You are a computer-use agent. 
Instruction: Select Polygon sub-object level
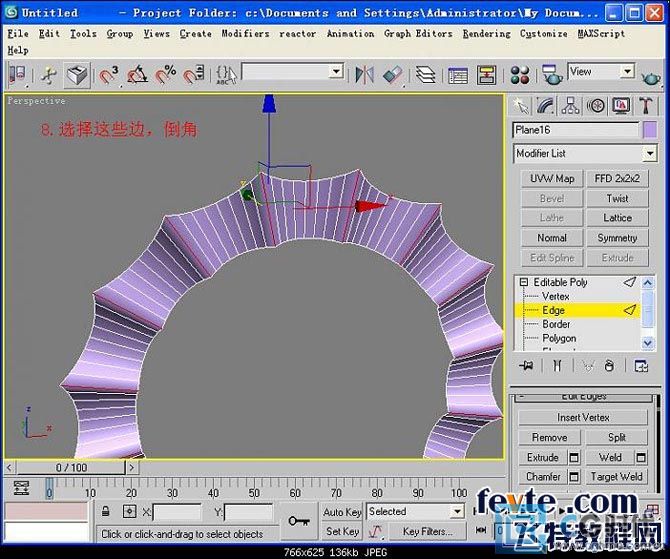click(559, 338)
